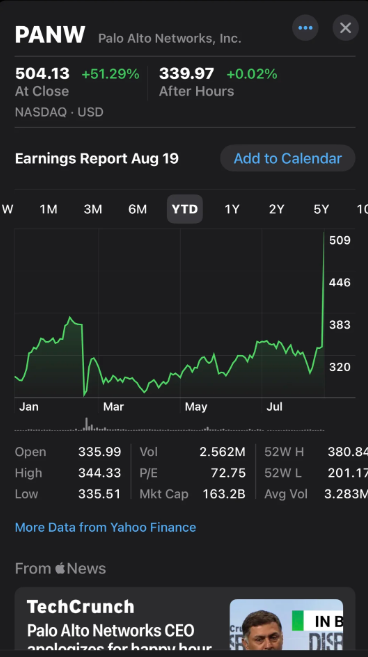
Task: Close the PANW stock detail sheet
Action: point(345,28)
